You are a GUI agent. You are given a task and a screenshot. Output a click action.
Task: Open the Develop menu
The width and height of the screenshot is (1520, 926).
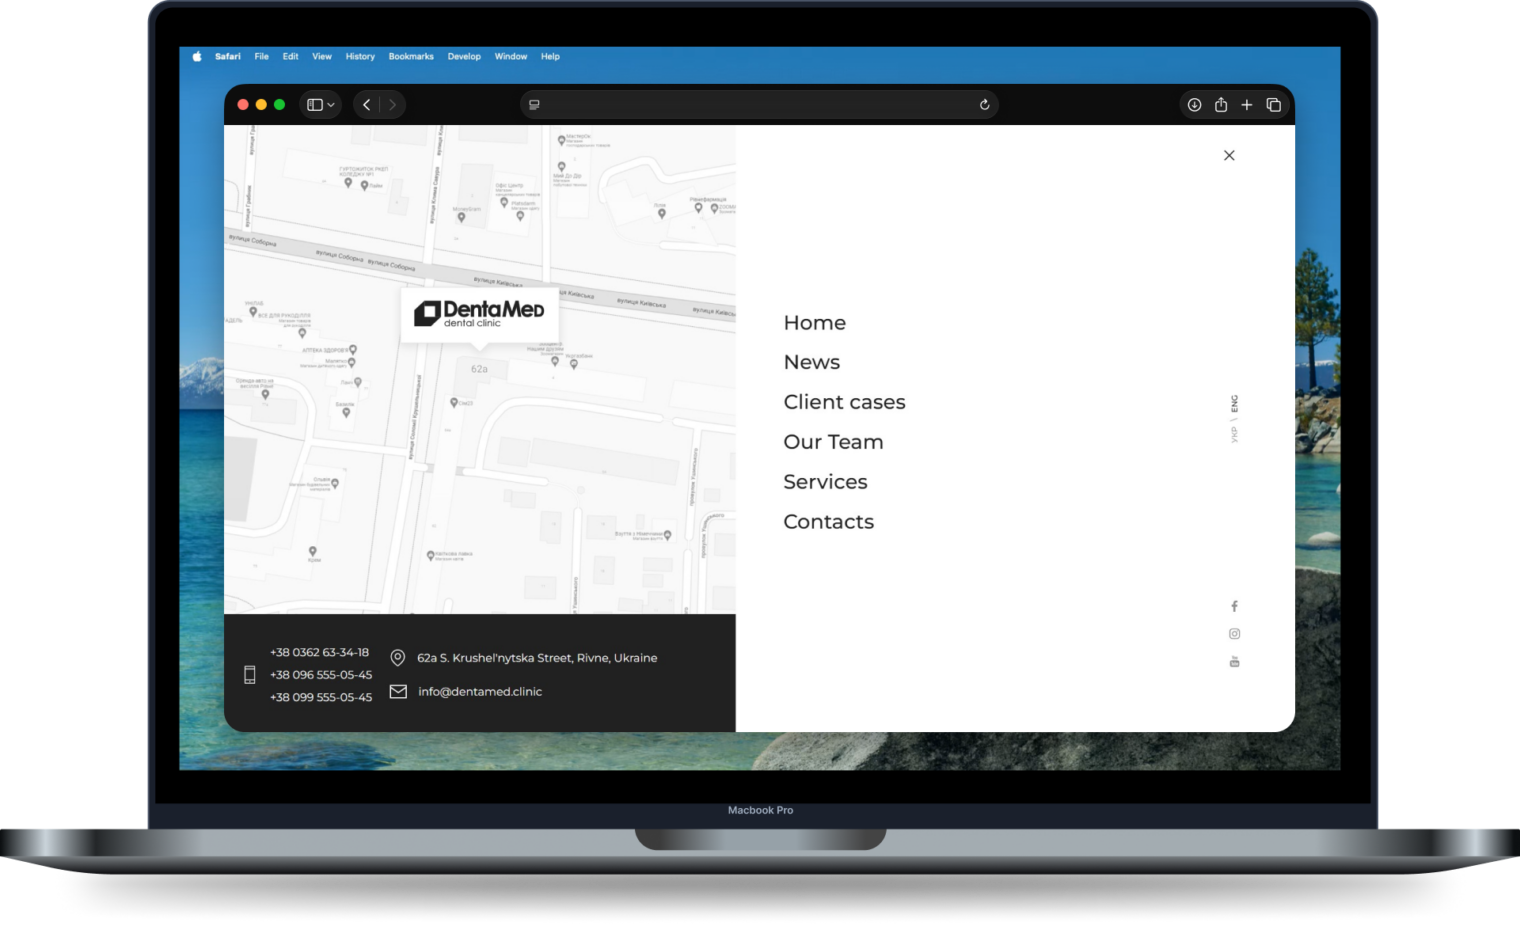(x=464, y=57)
